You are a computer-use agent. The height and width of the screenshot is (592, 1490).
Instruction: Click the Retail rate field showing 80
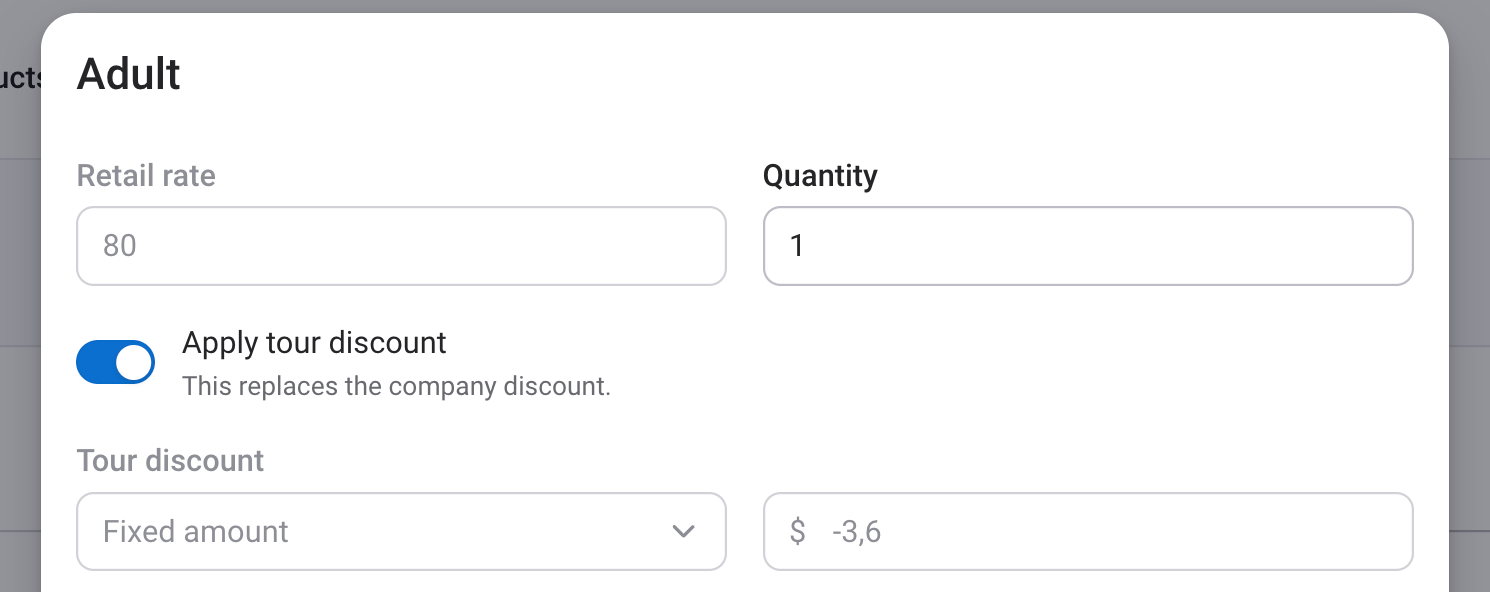click(x=400, y=246)
